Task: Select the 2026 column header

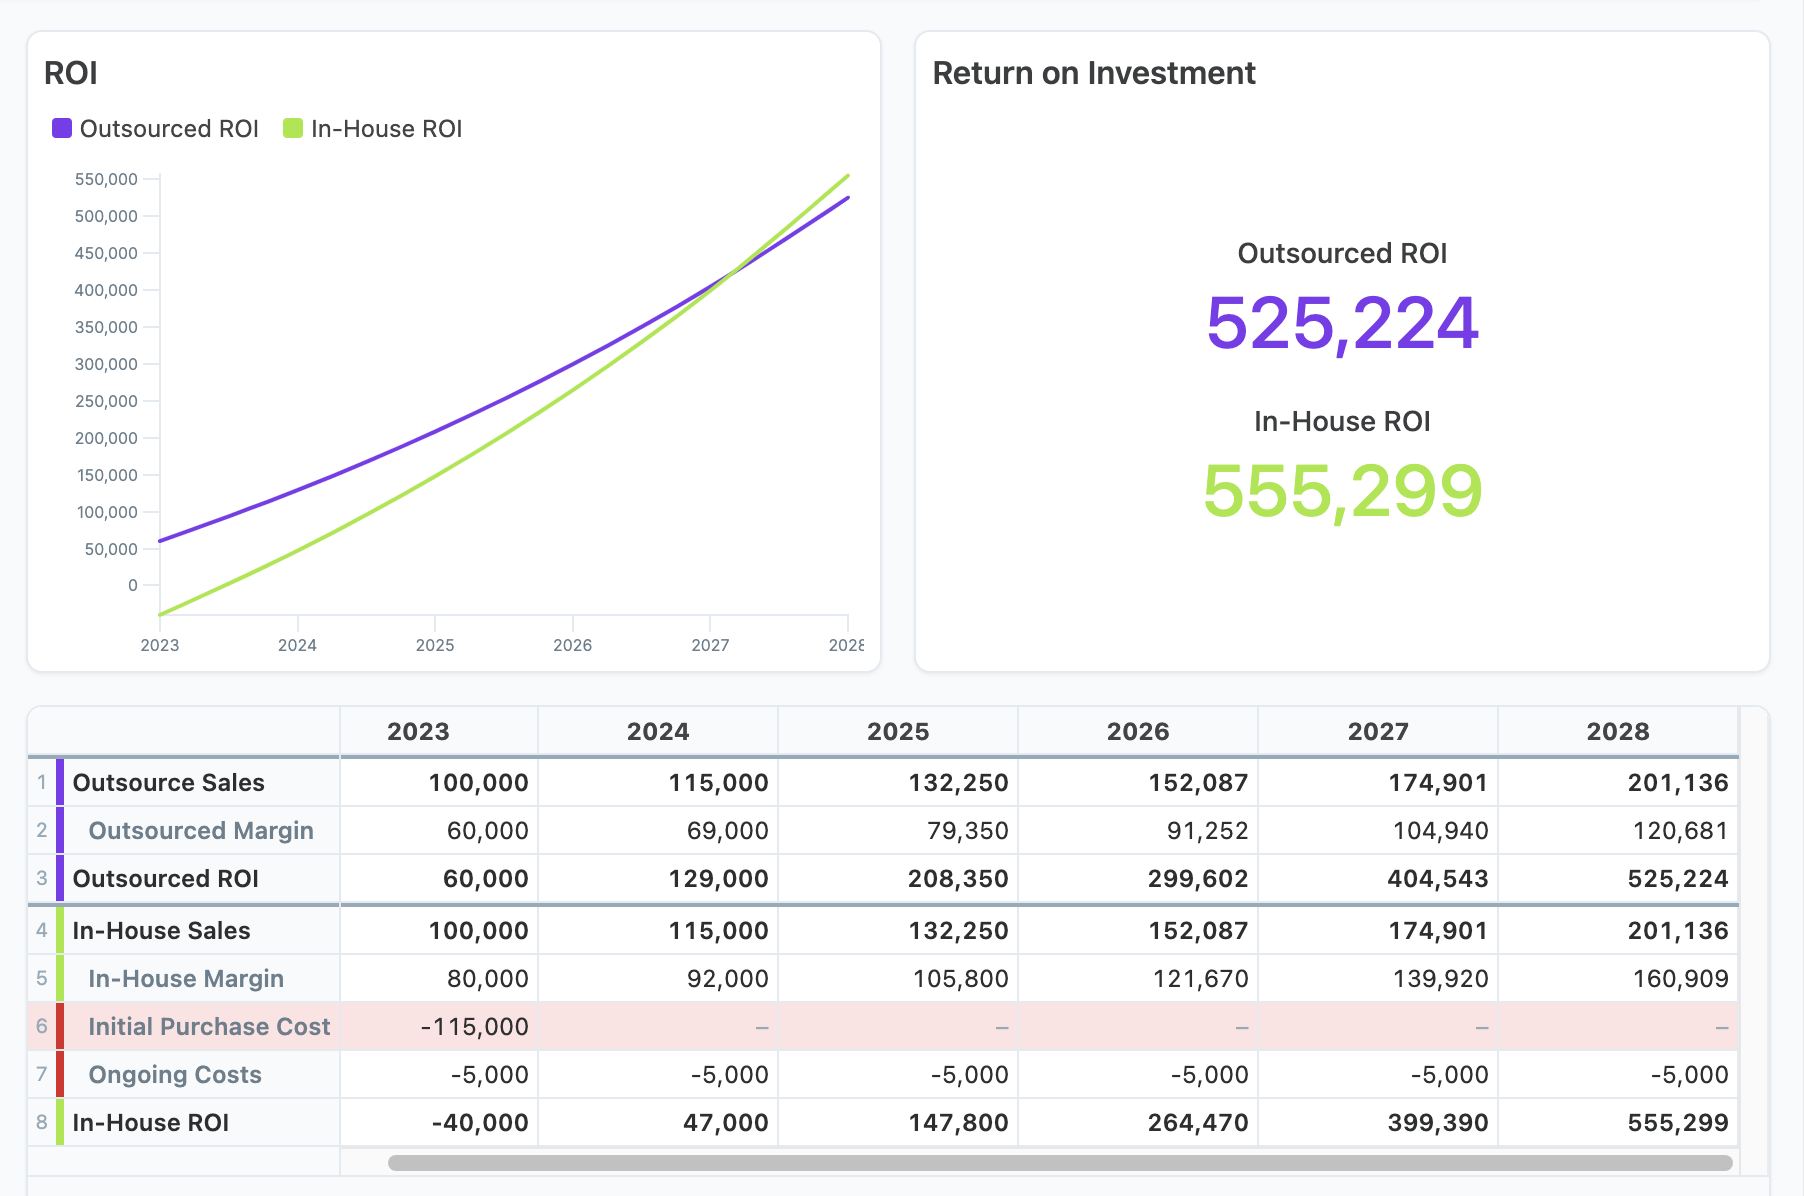Action: tap(1137, 731)
